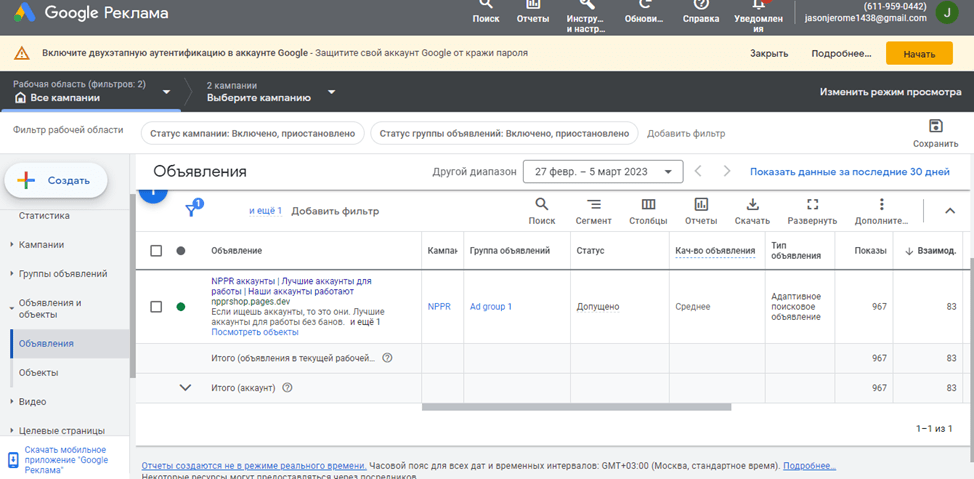Viewport: 974px width, 479px height.
Task: Go to previous date range arrow
Action: coord(698,171)
